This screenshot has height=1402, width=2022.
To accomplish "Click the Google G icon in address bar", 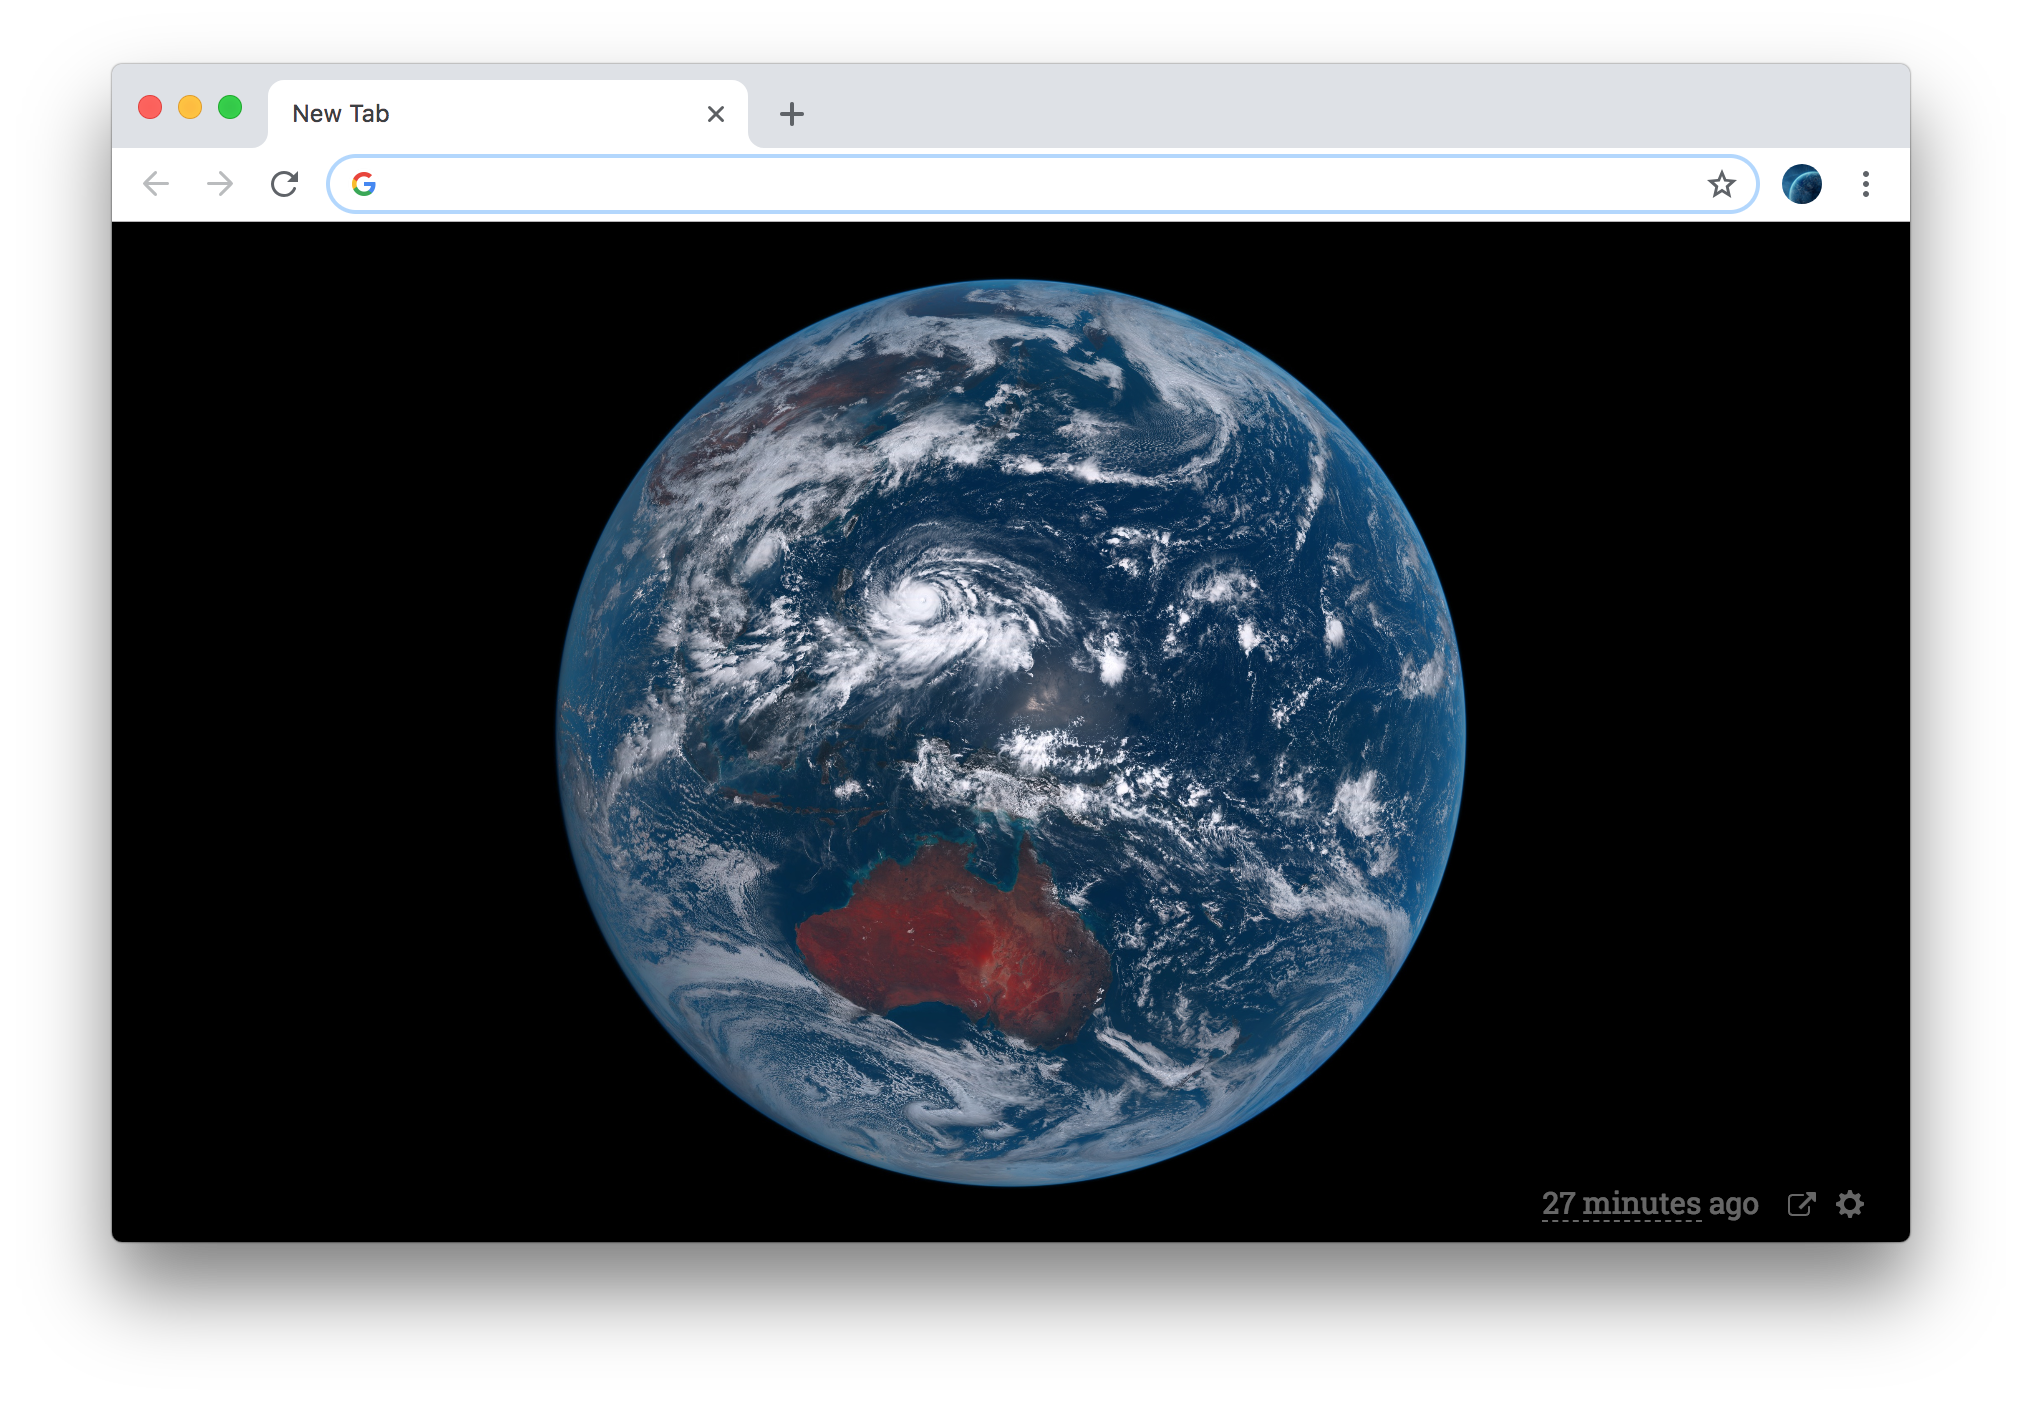I will [x=364, y=184].
